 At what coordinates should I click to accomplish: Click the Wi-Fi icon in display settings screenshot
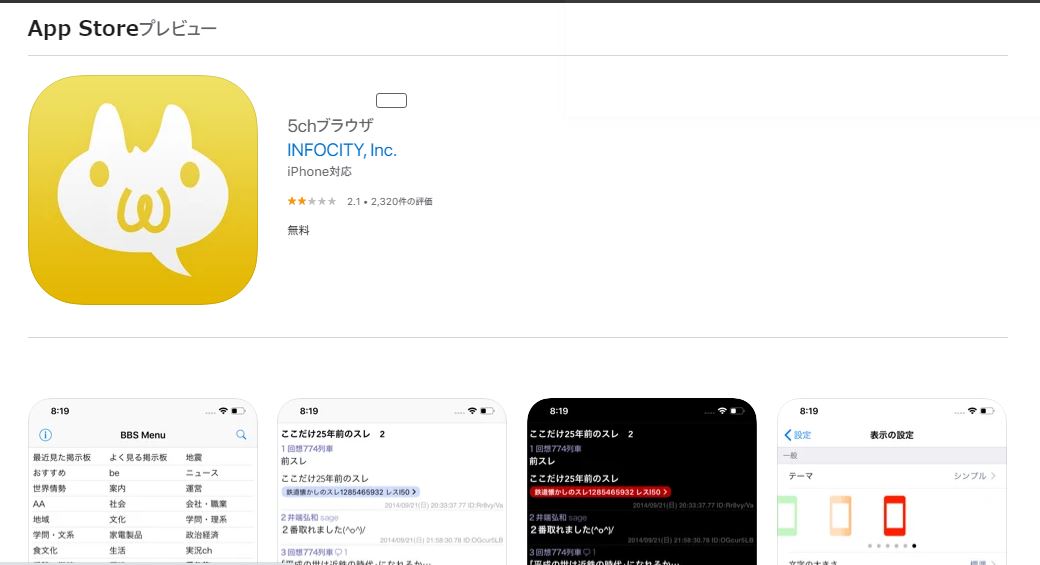[x=972, y=411]
